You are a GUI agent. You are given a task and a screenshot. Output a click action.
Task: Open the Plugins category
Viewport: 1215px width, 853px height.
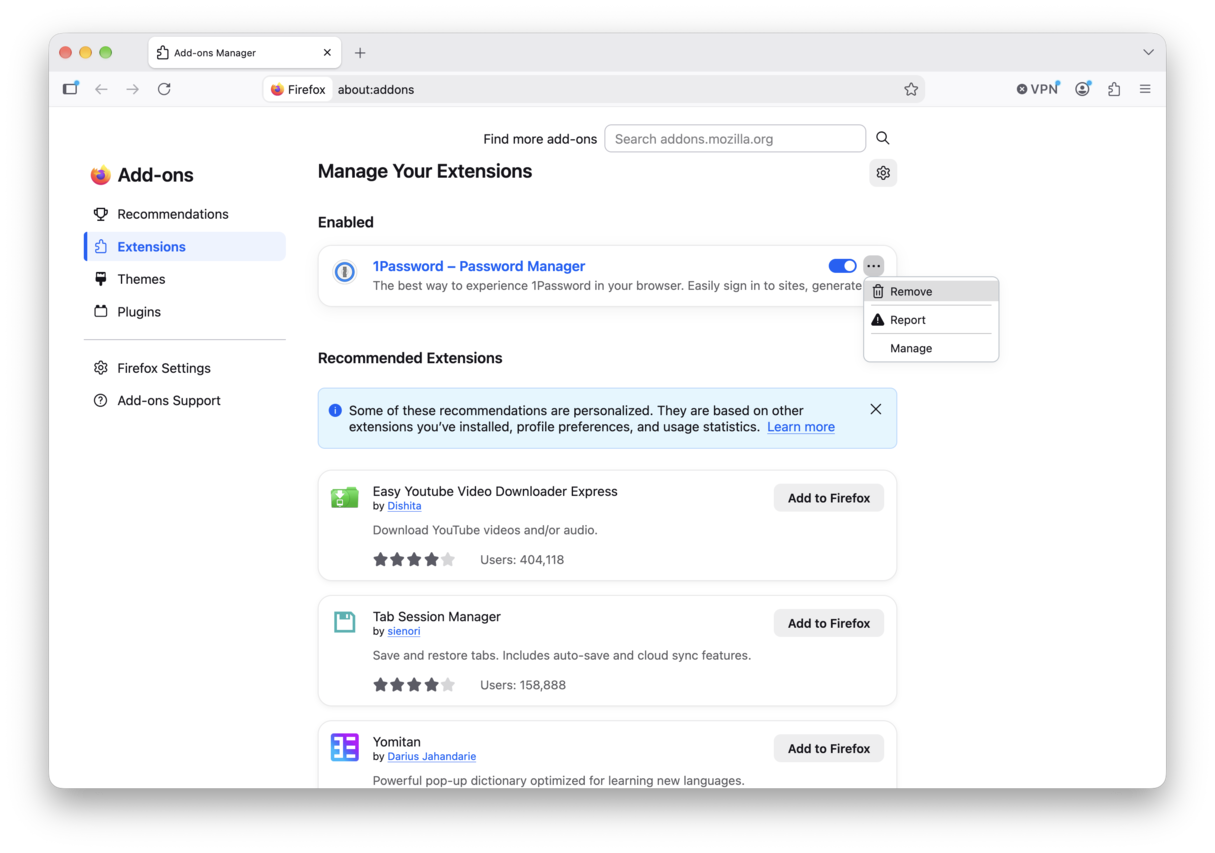pyautogui.click(x=185, y=312)
